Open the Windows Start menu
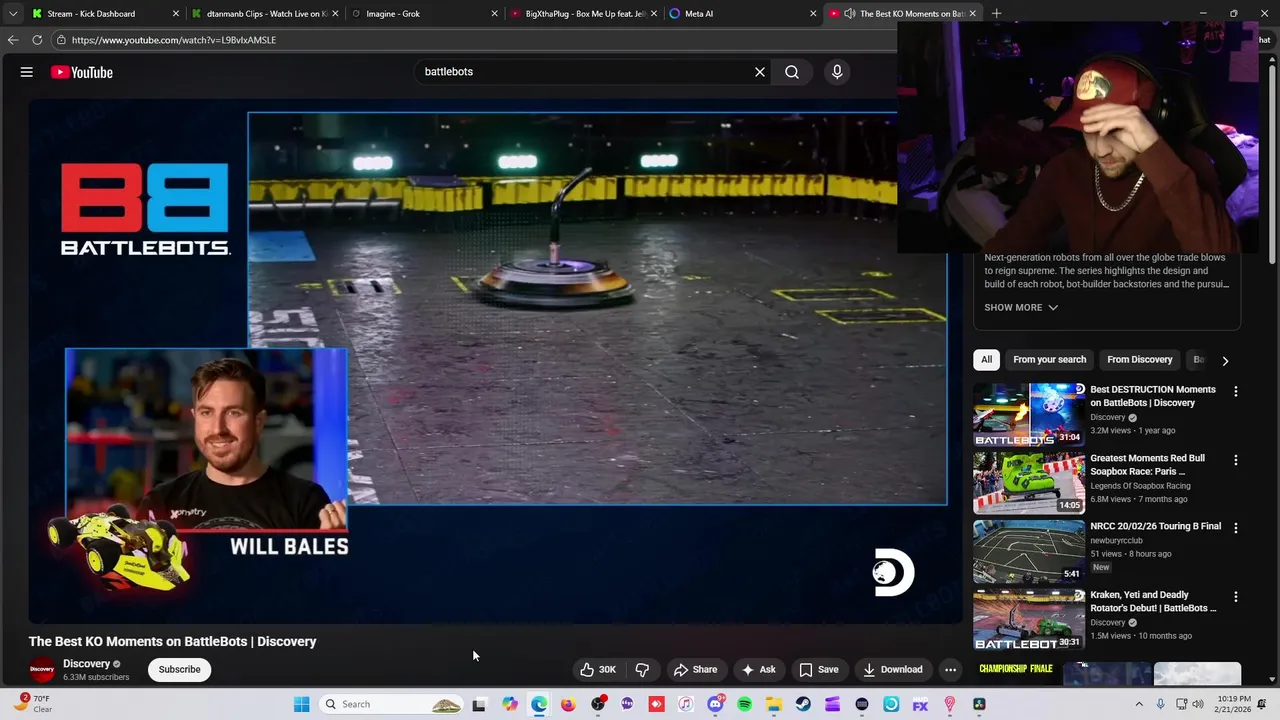This screenshot has height=720, width=1280. point(301,704)
